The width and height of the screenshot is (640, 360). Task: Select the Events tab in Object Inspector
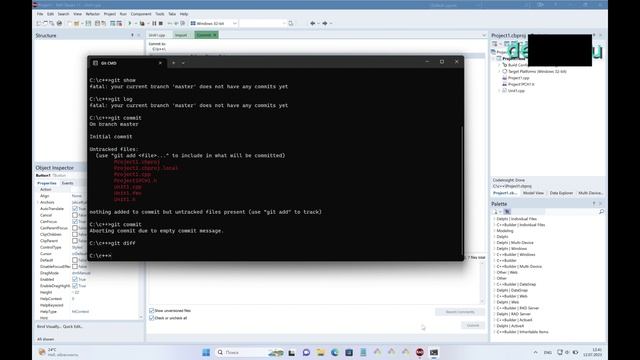pyautogui.click(x=68, y=183)
